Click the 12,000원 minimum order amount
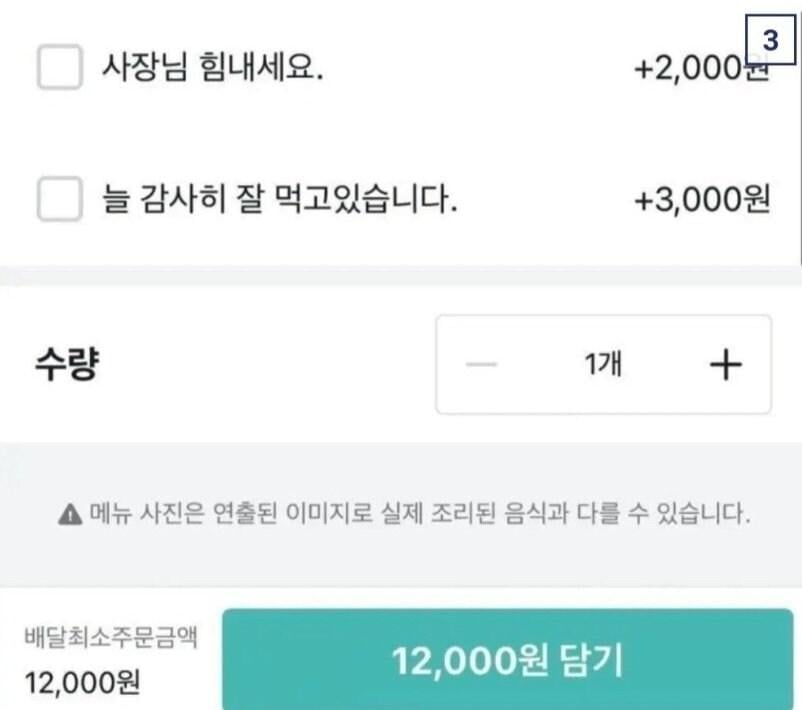802x710 pixels. [x=82, y=683]
